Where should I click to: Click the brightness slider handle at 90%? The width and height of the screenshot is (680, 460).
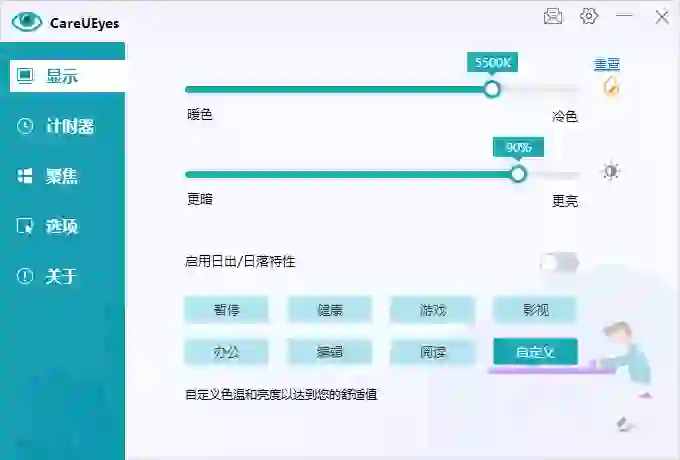pyautogui.click(x=517, y=174)
